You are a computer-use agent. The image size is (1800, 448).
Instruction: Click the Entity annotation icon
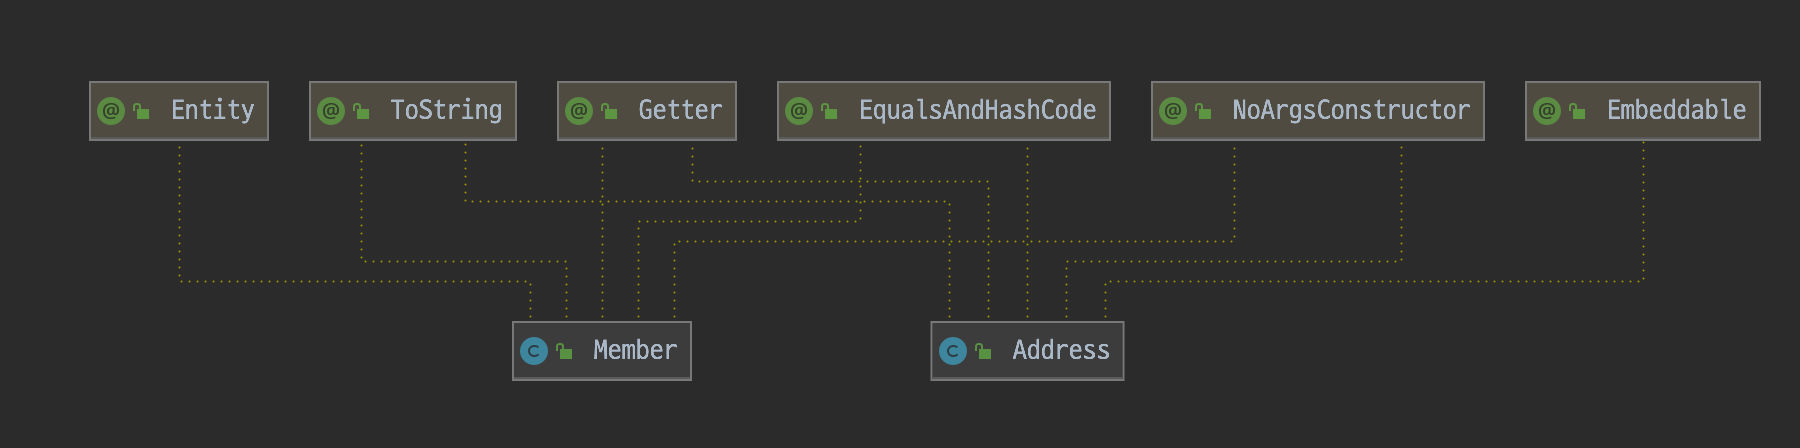111,111
